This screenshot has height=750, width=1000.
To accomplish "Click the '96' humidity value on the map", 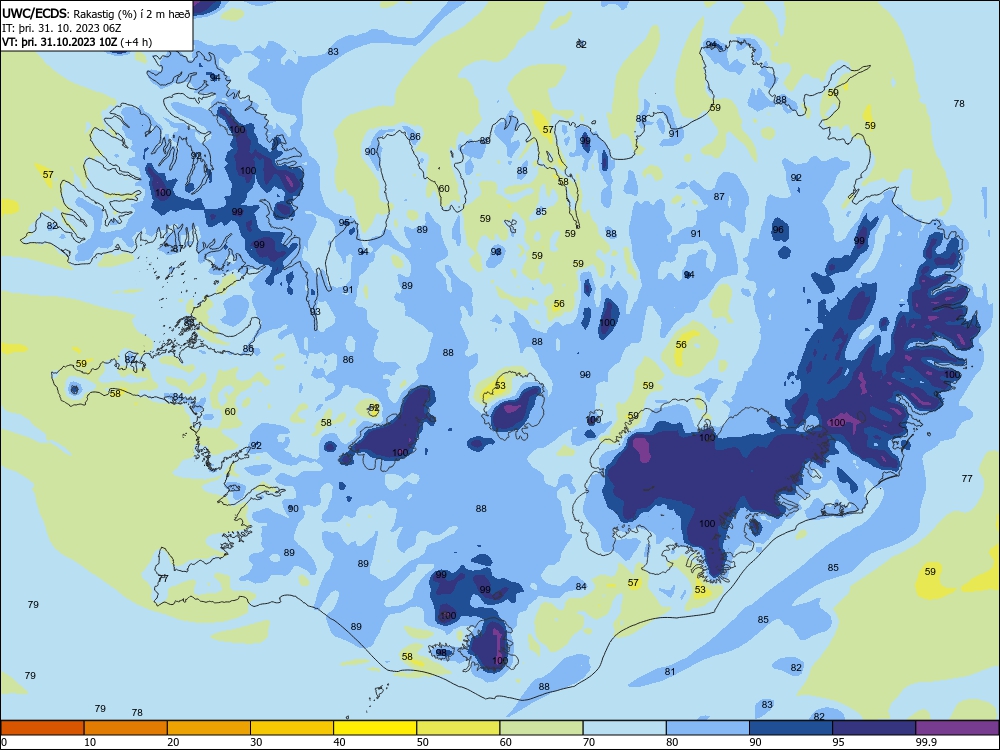I will coord(777,230).
